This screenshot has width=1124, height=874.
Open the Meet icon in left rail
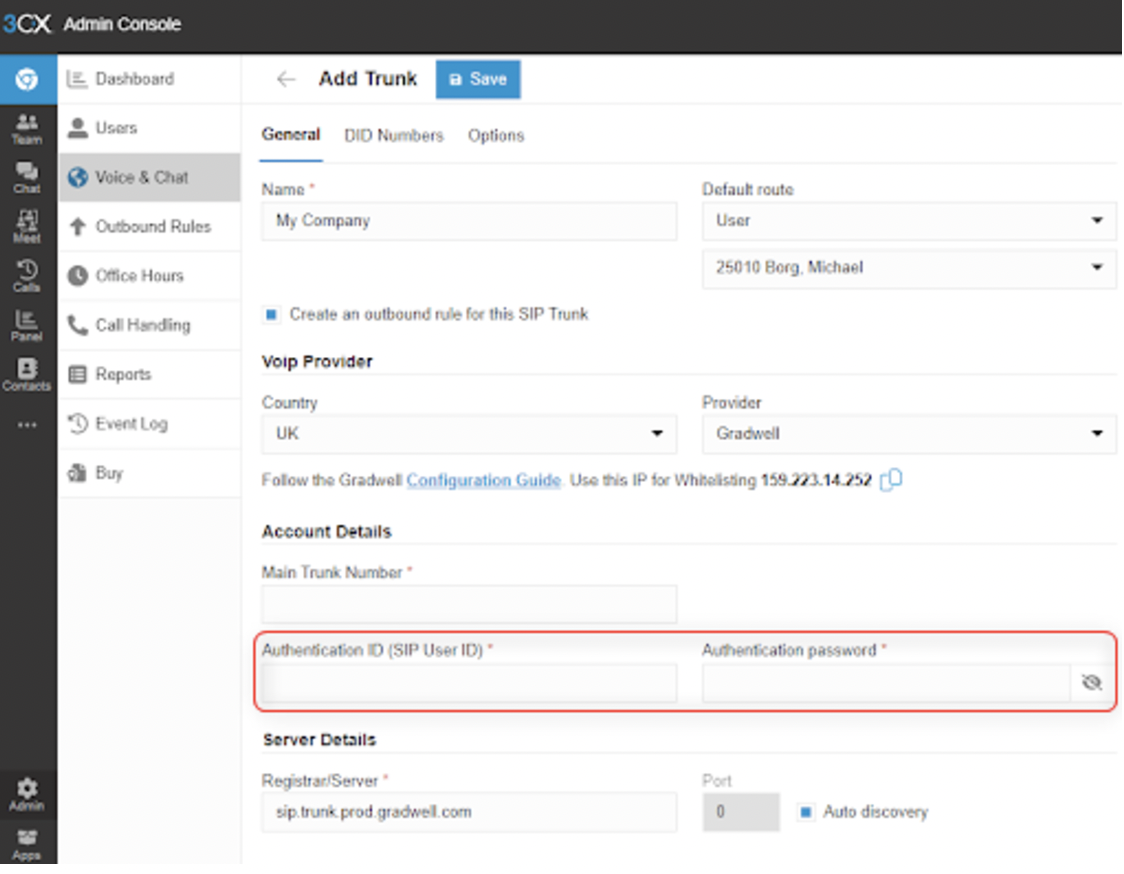coord(27,227)
